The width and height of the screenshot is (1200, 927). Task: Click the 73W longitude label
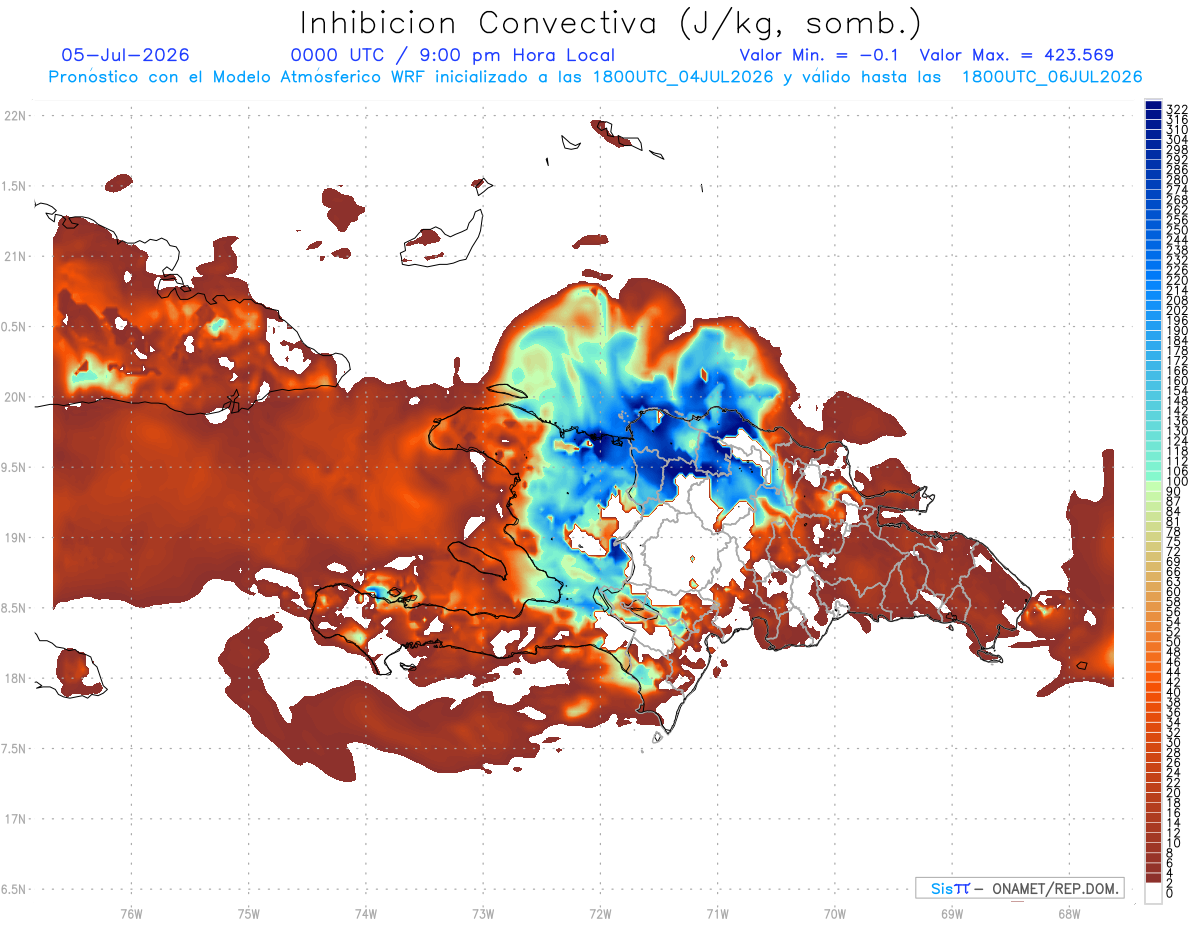(483, 913)
